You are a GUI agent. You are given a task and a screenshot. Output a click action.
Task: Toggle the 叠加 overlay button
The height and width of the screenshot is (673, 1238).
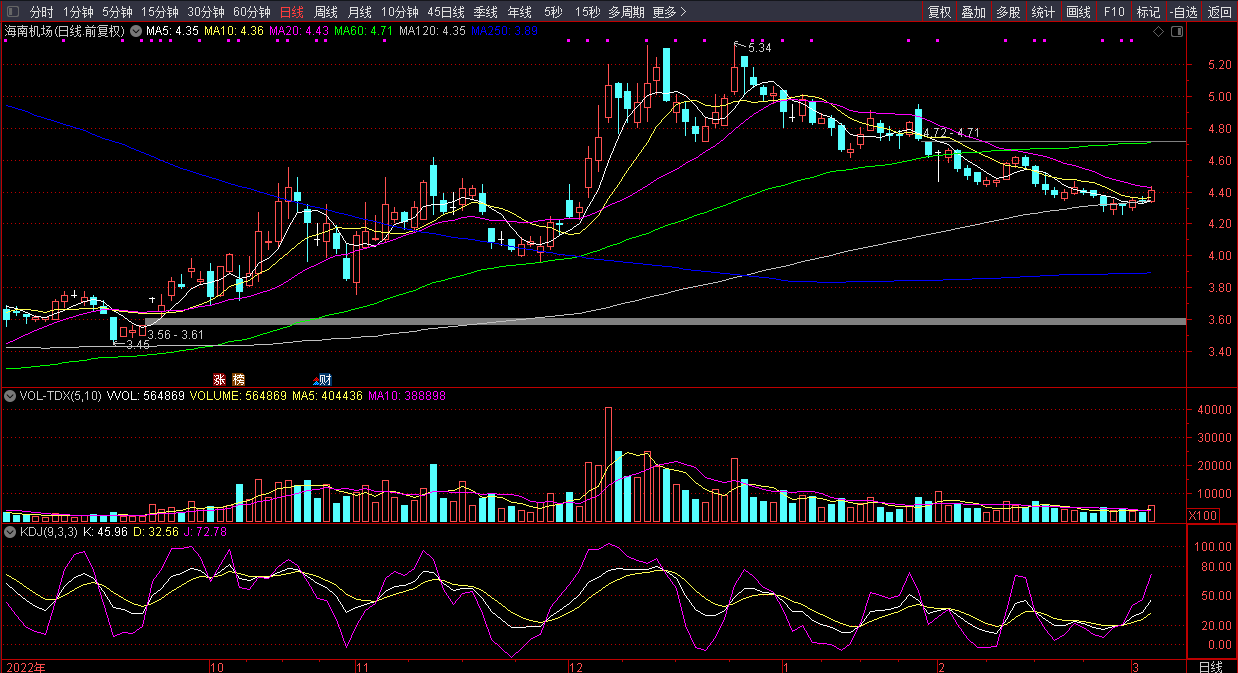[x=973, y=12]
